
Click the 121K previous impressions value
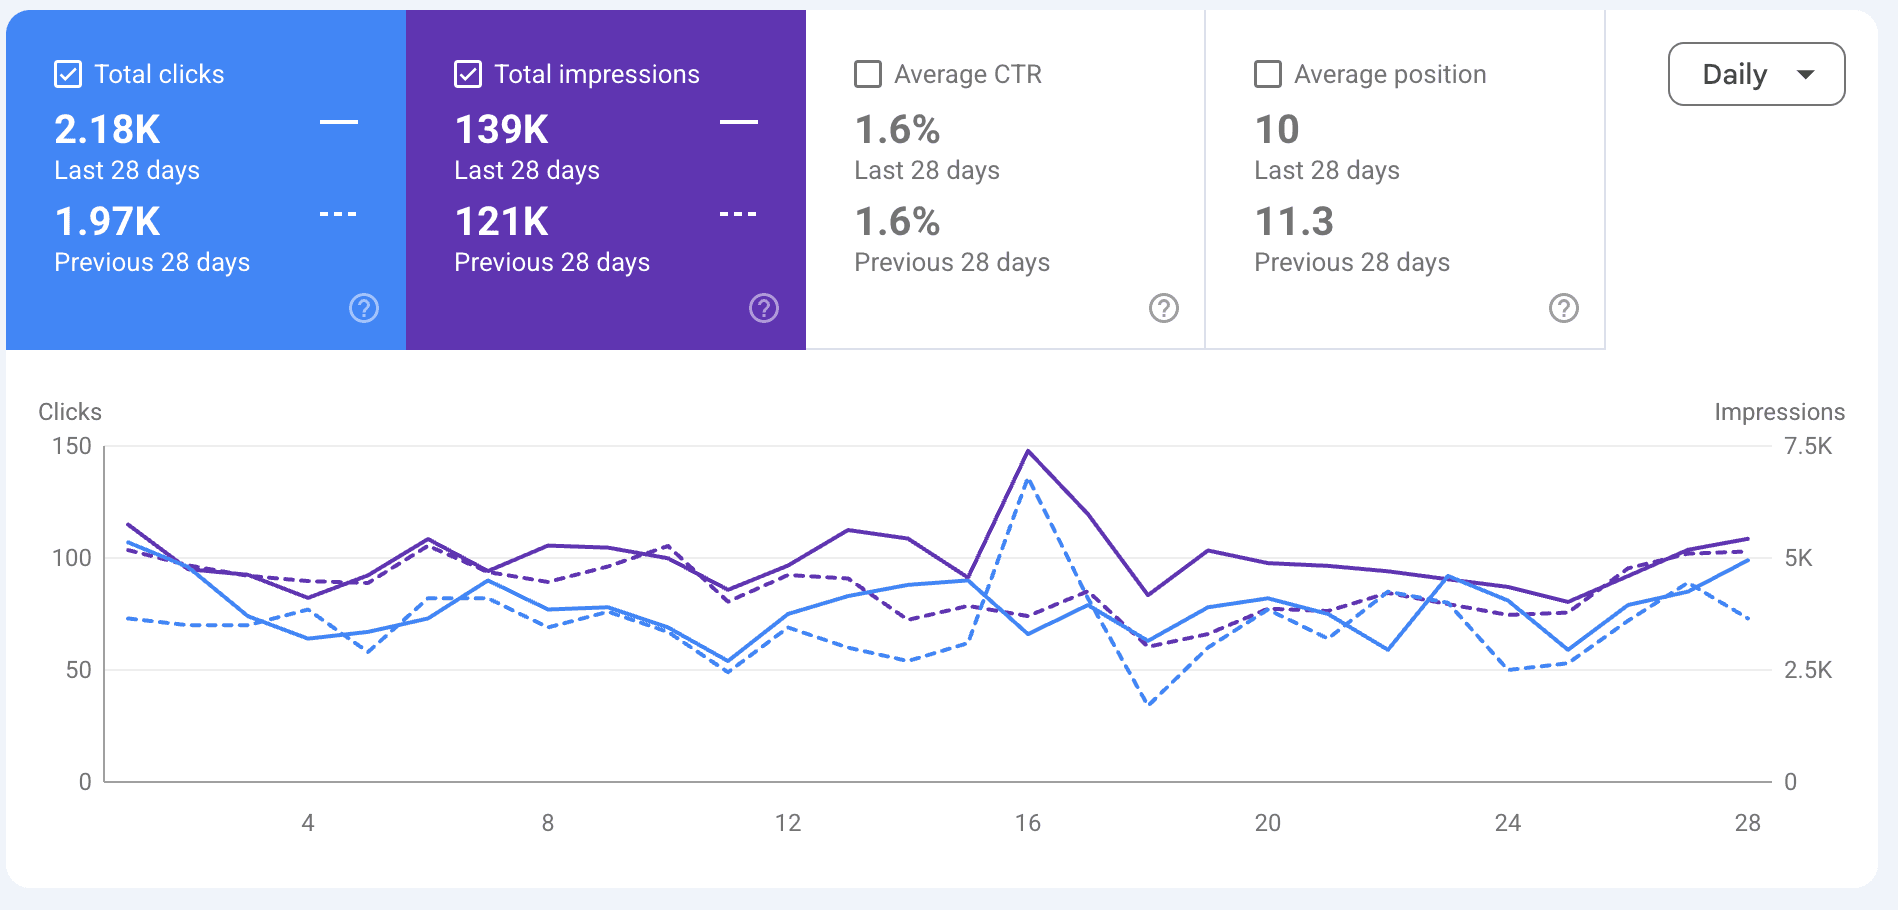click(x=502, y=221)
